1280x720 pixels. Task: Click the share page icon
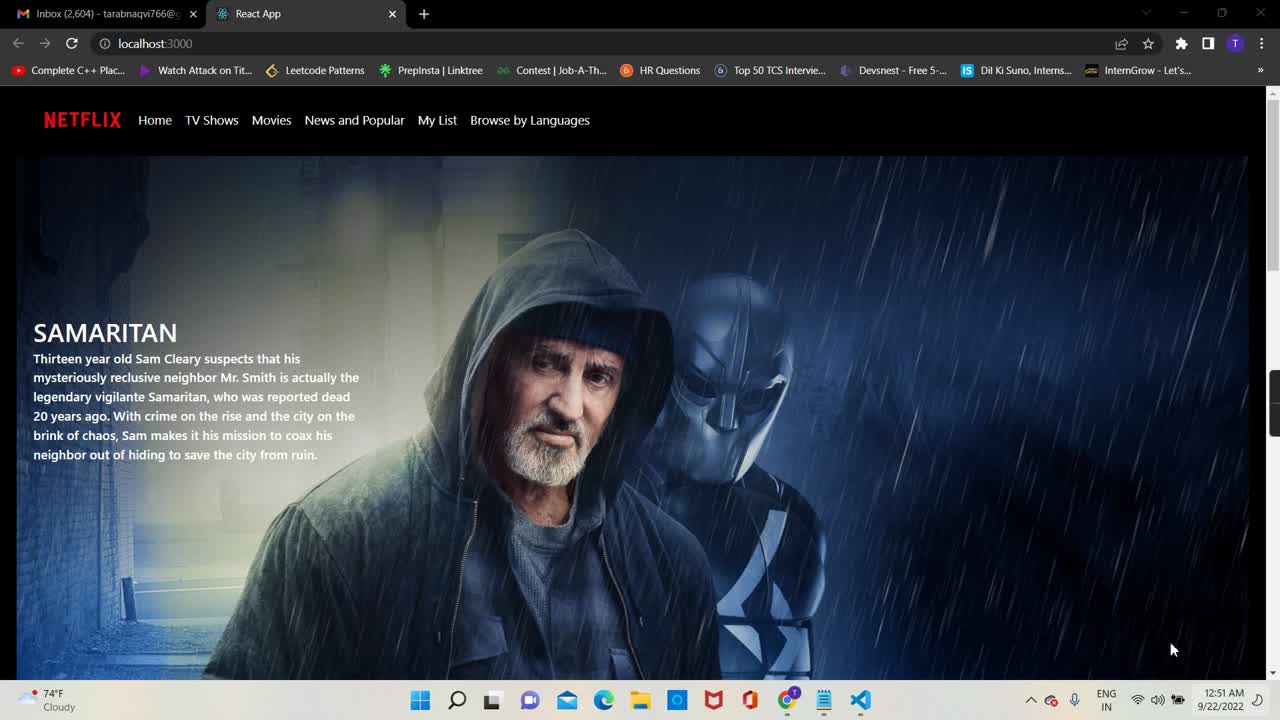click(1121, 43)
